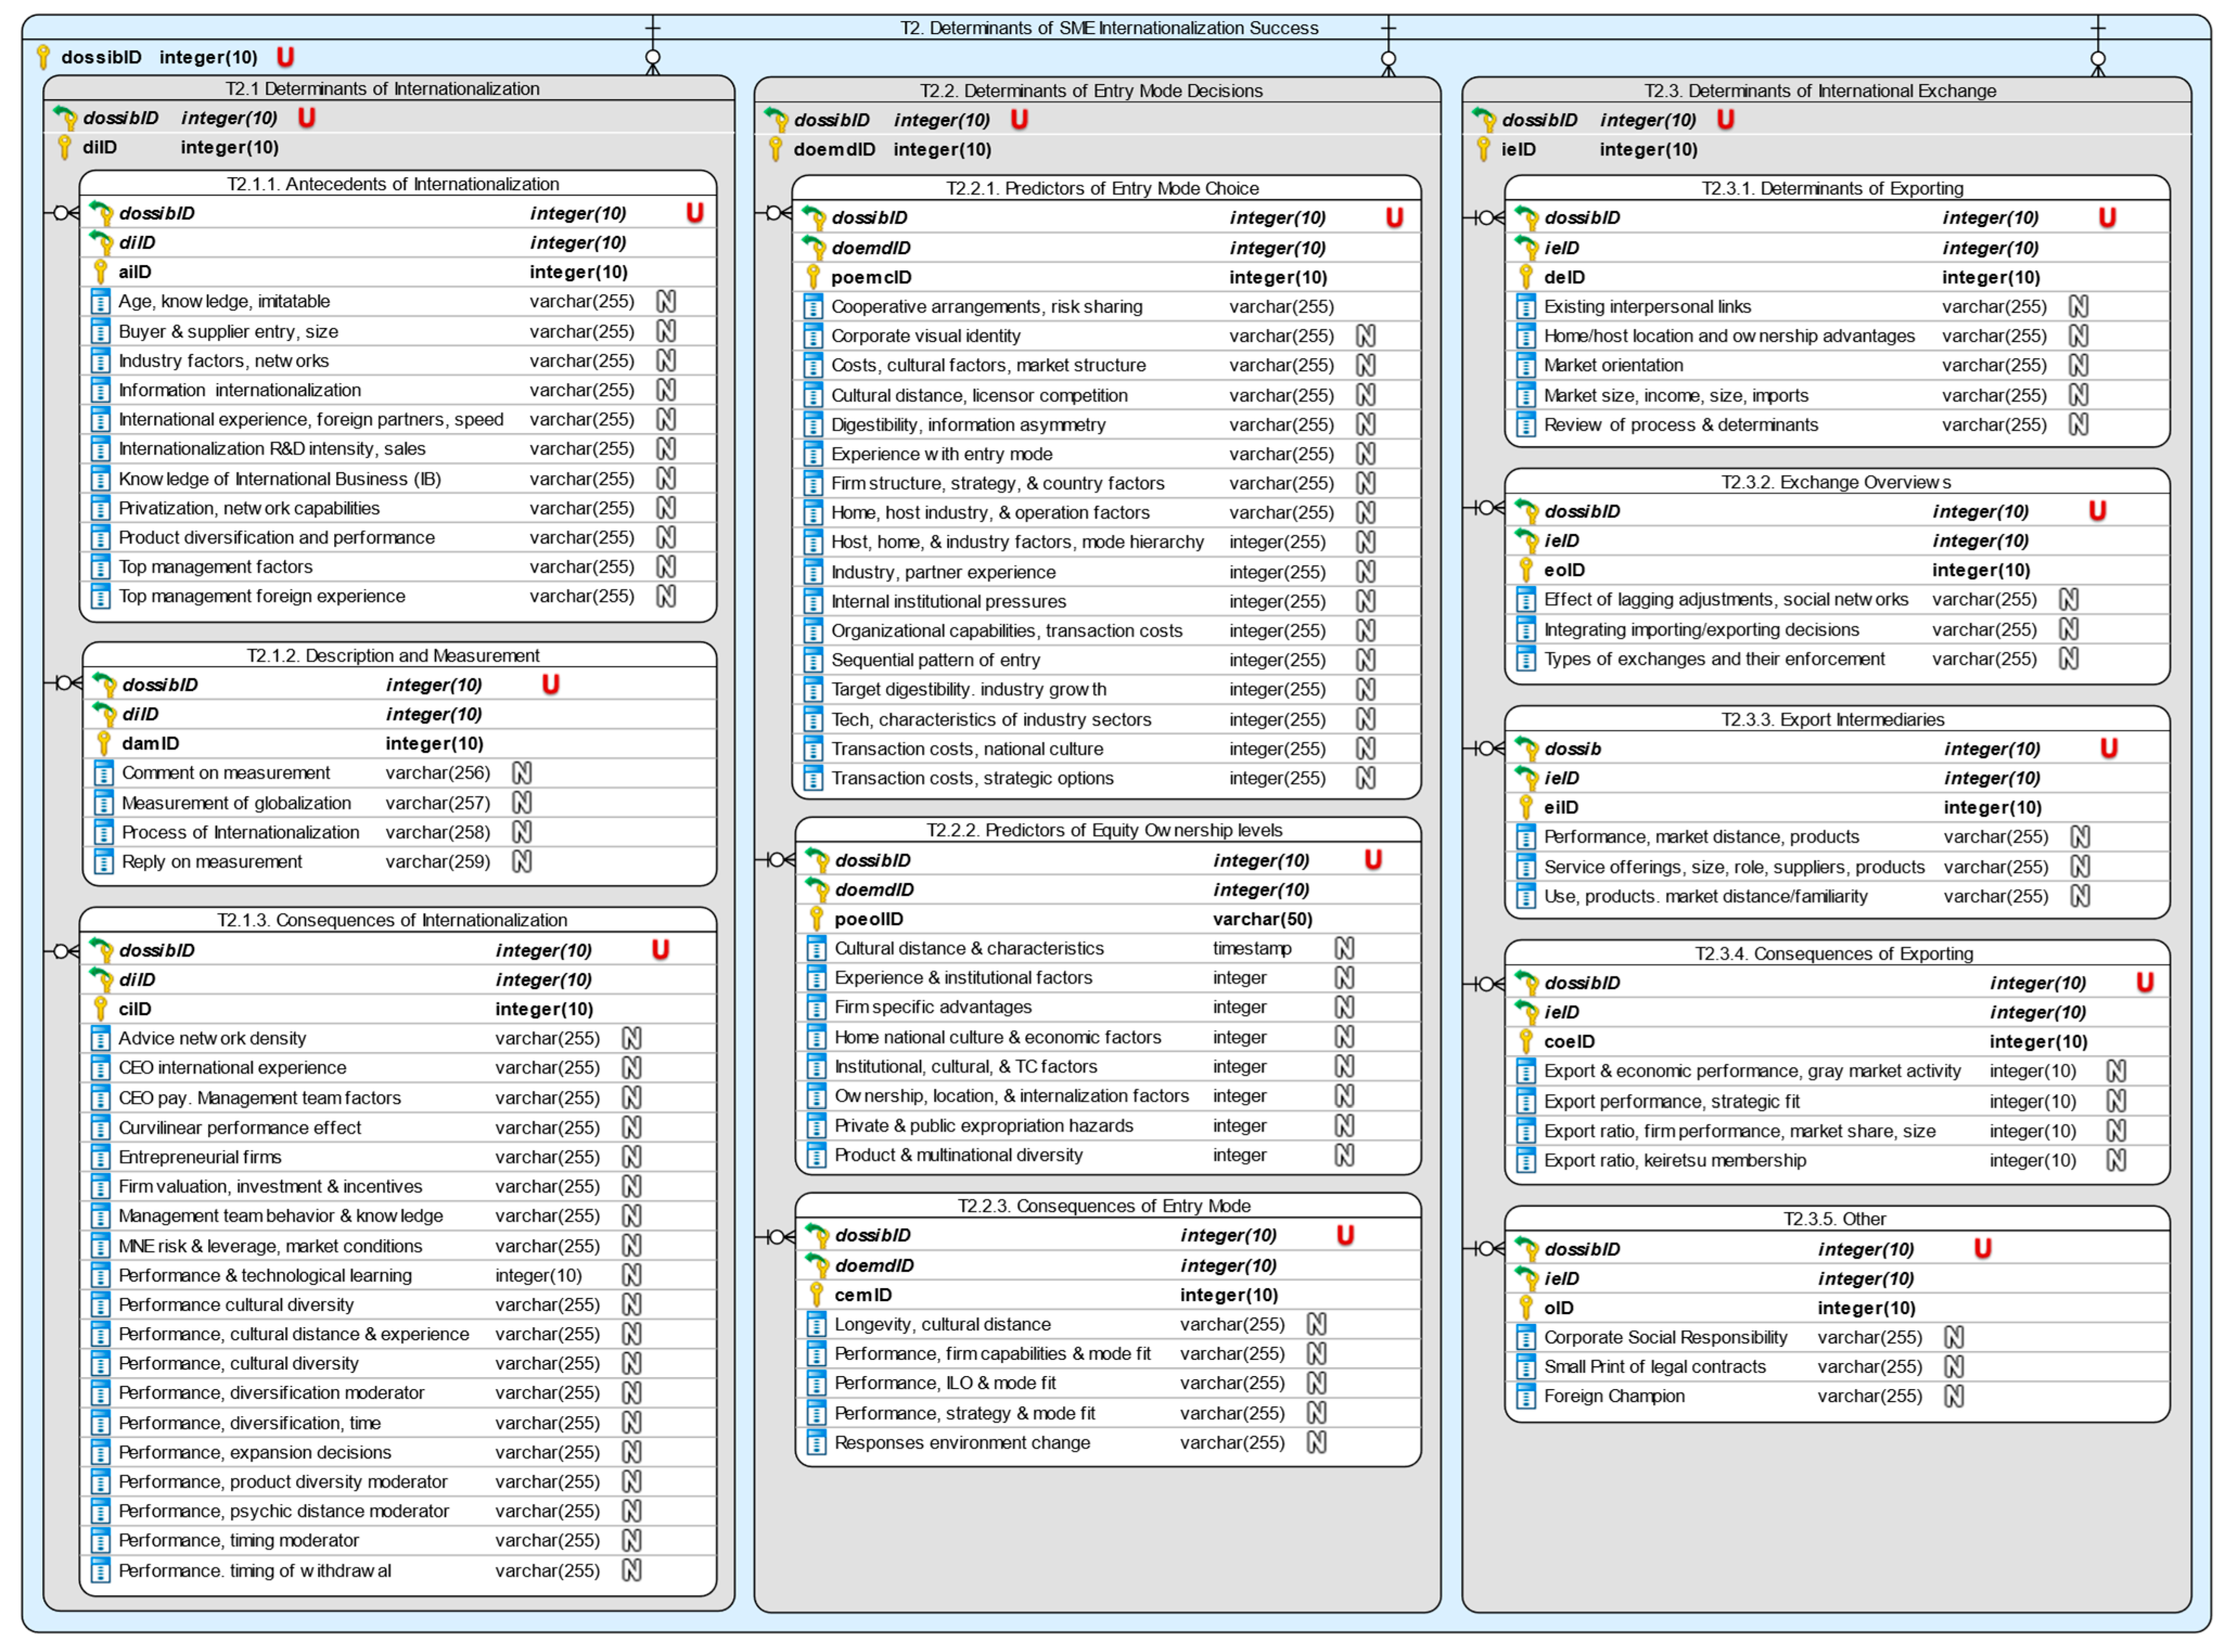Click column icon beside Market orientation

tap(1525, 366)
